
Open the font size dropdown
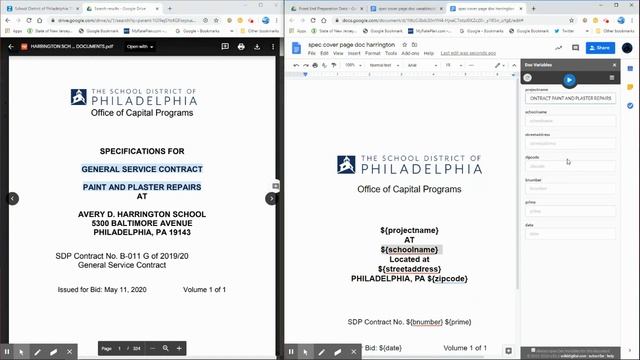[x=453, y=65]
